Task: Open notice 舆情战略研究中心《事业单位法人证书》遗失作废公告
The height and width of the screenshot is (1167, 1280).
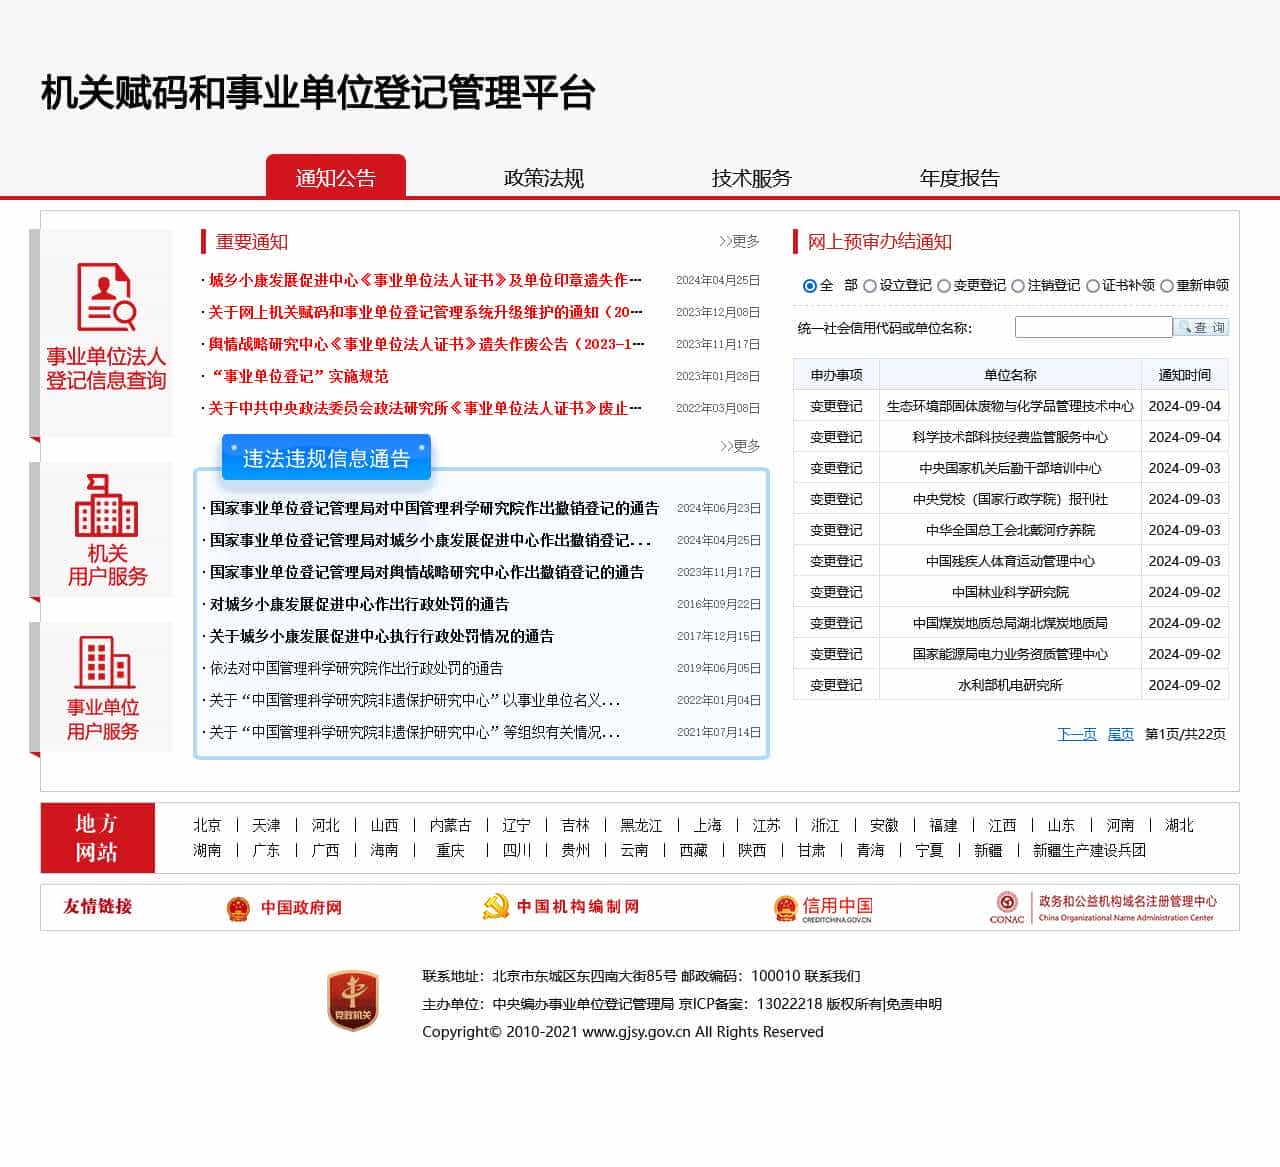Action: [426, 344]
